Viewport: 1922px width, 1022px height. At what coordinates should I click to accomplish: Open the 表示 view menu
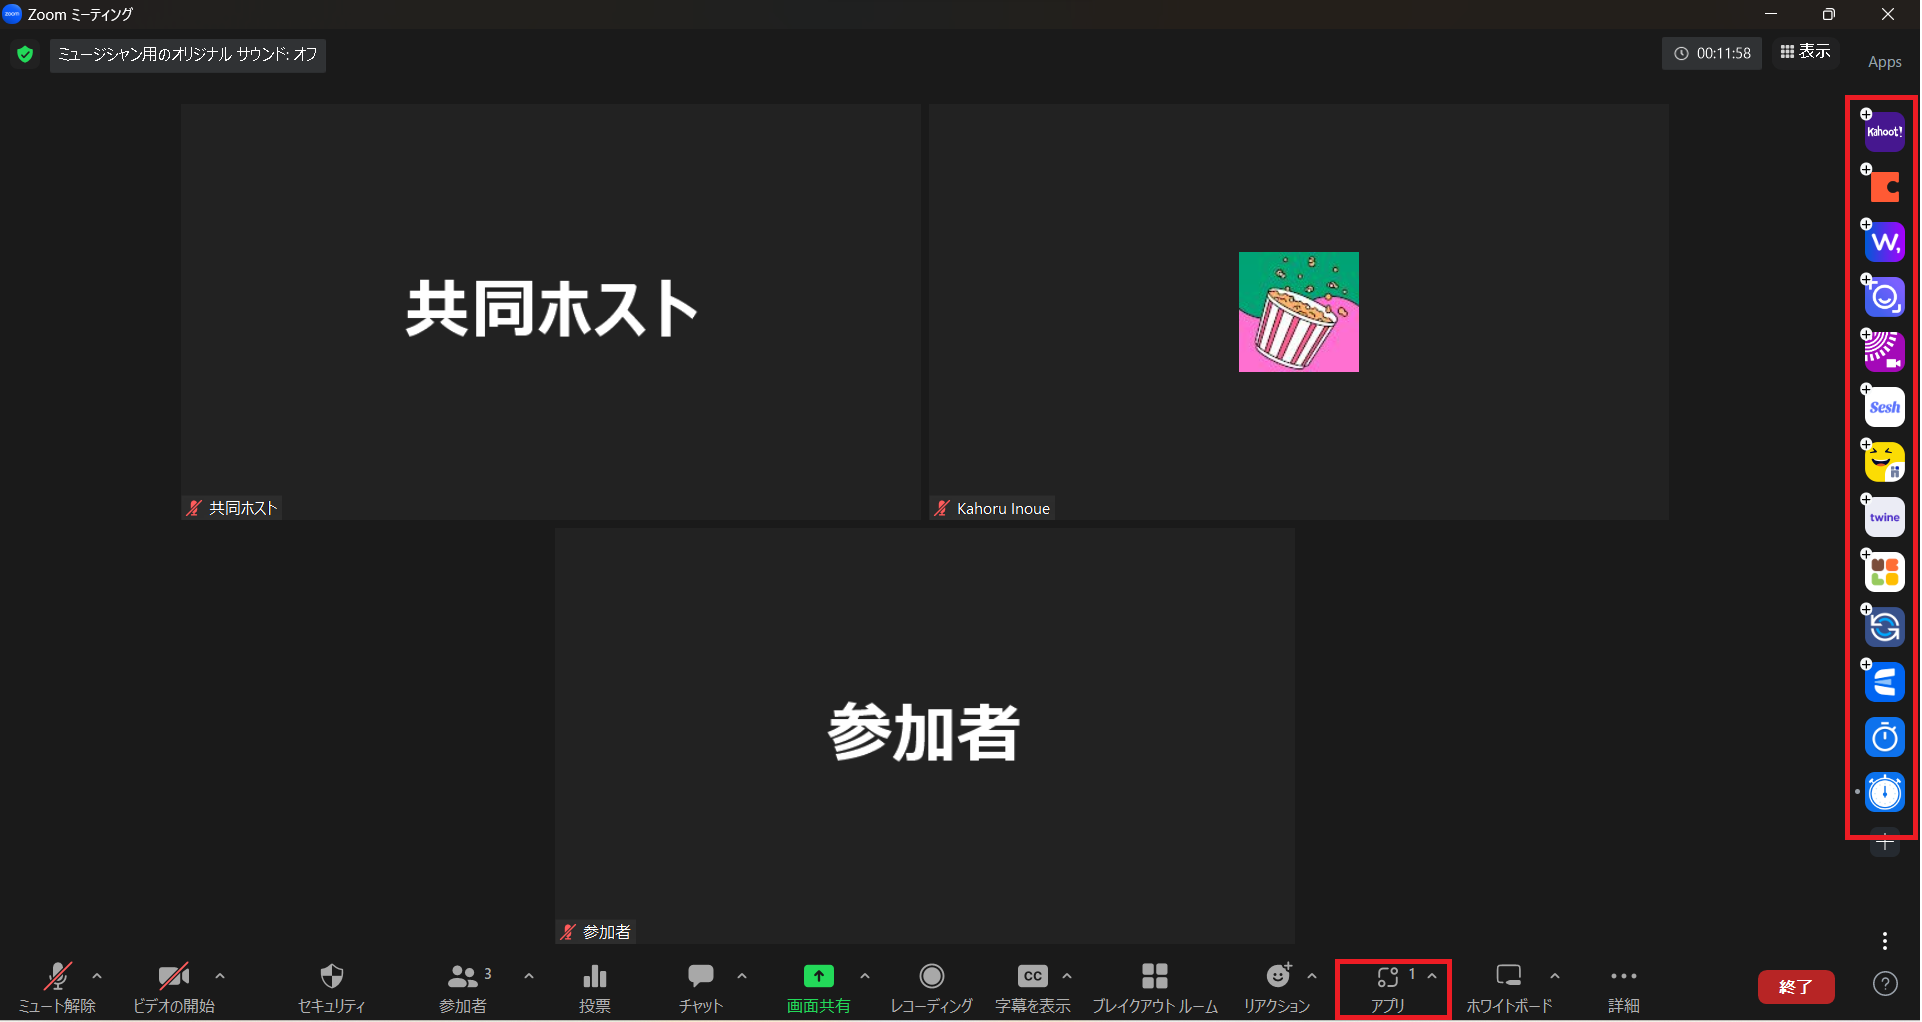pyautogui.click(x=1806, y=52)
